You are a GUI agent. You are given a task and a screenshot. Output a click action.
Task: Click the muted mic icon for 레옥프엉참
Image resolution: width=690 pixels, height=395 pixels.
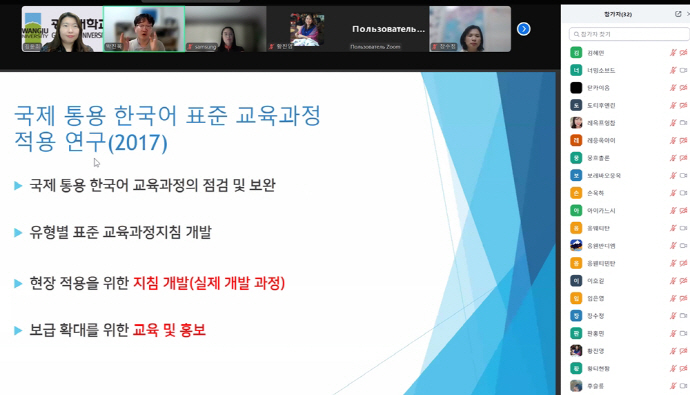tap(673, 123)
